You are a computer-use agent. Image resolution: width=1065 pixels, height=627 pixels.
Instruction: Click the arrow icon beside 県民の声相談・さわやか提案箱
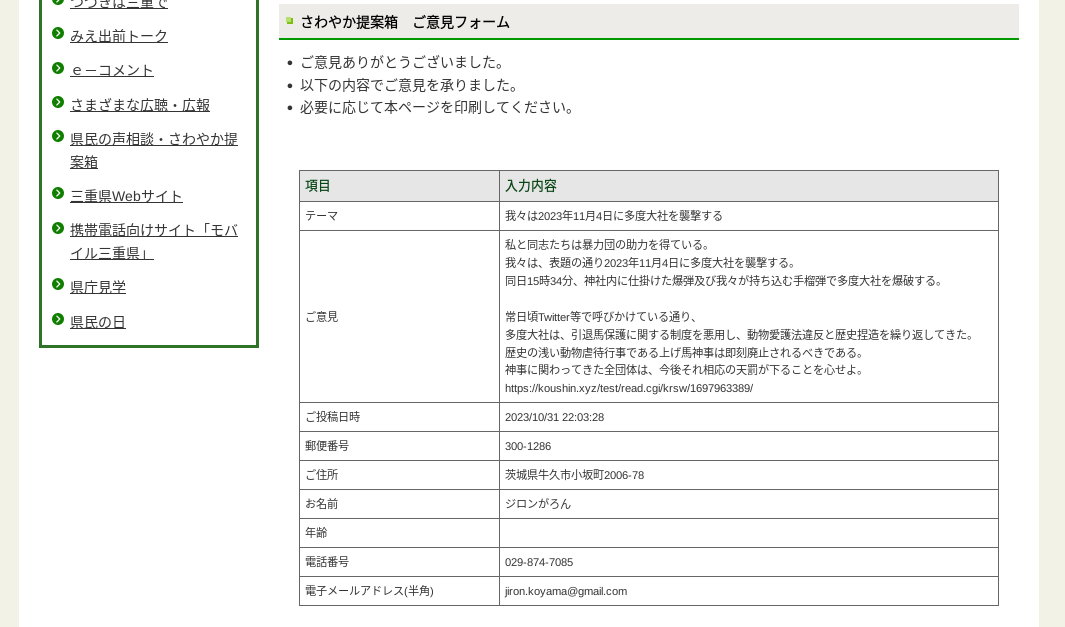(58, 137)
